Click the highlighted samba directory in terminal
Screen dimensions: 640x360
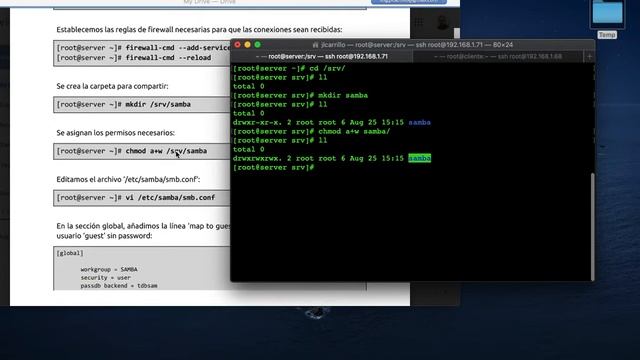click(x=420, y=158)
